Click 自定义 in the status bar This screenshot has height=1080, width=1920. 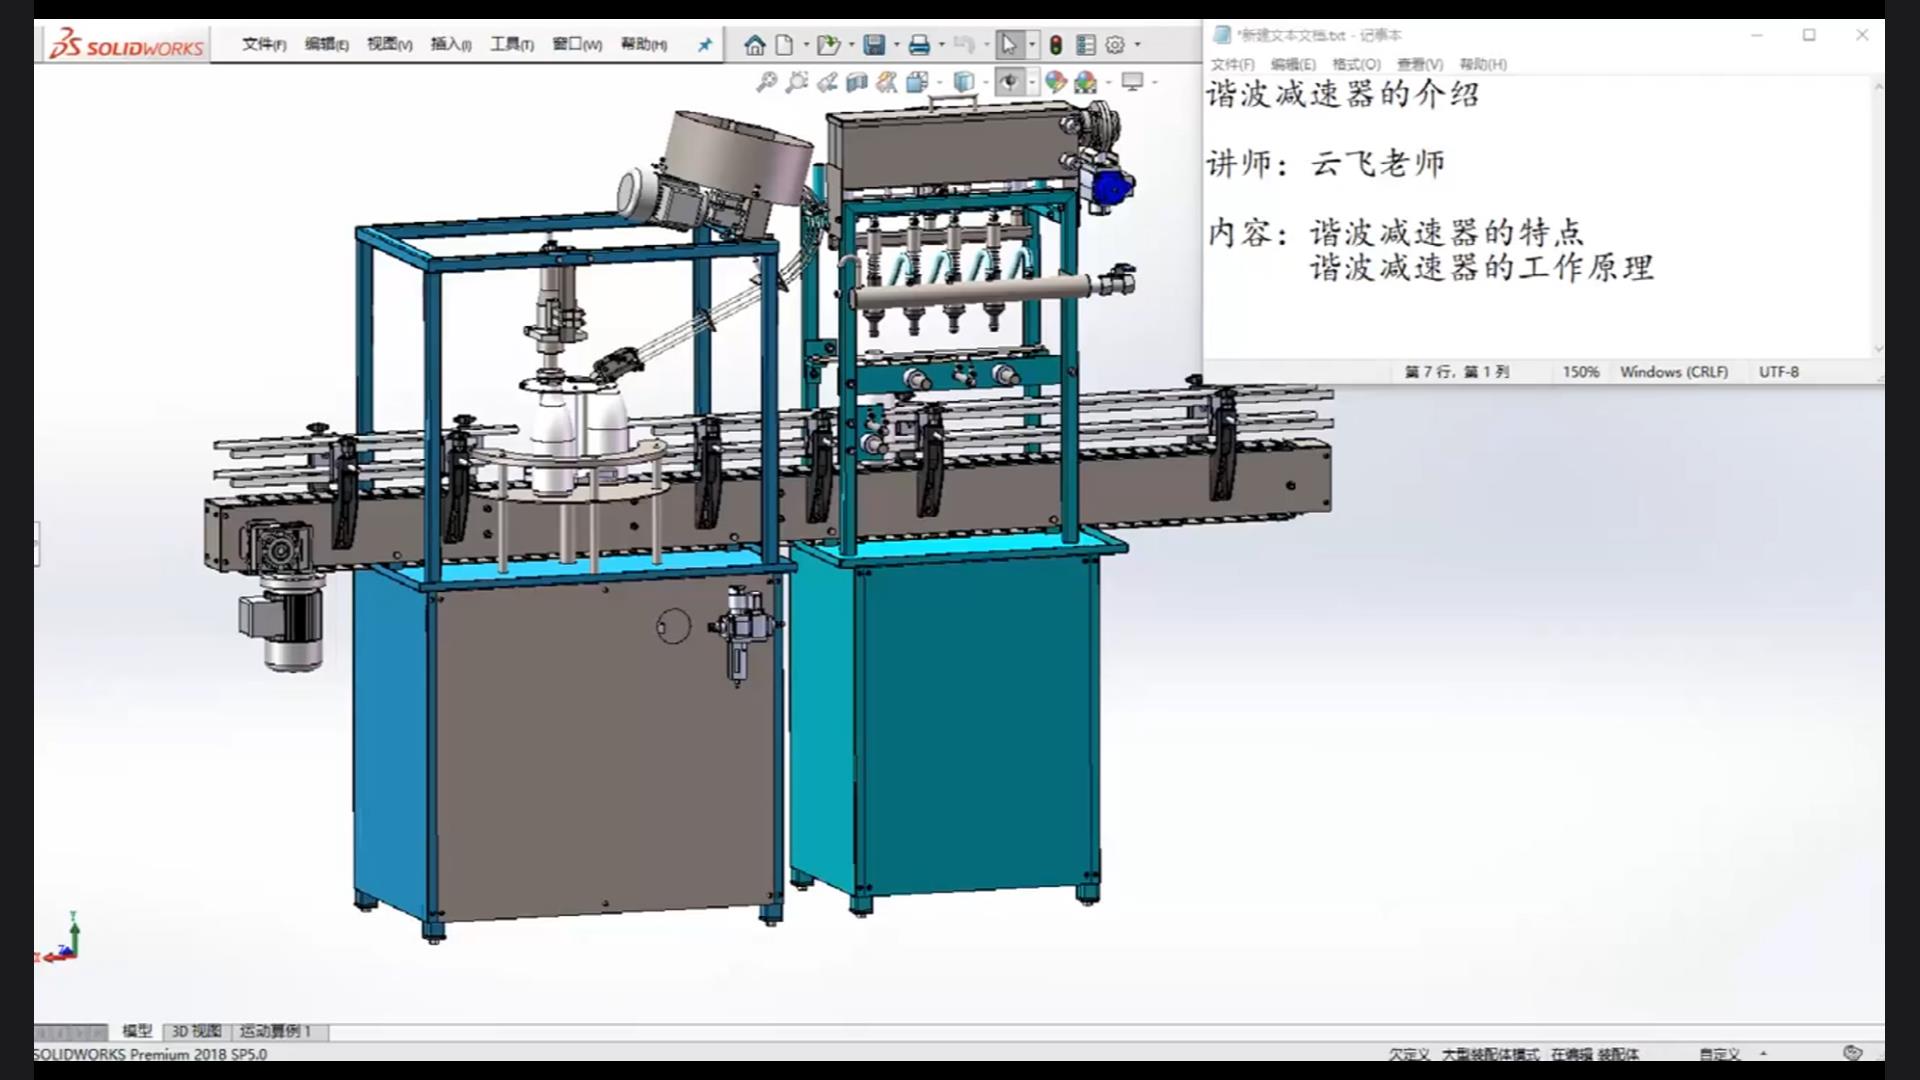[x=1720, y=1054]
